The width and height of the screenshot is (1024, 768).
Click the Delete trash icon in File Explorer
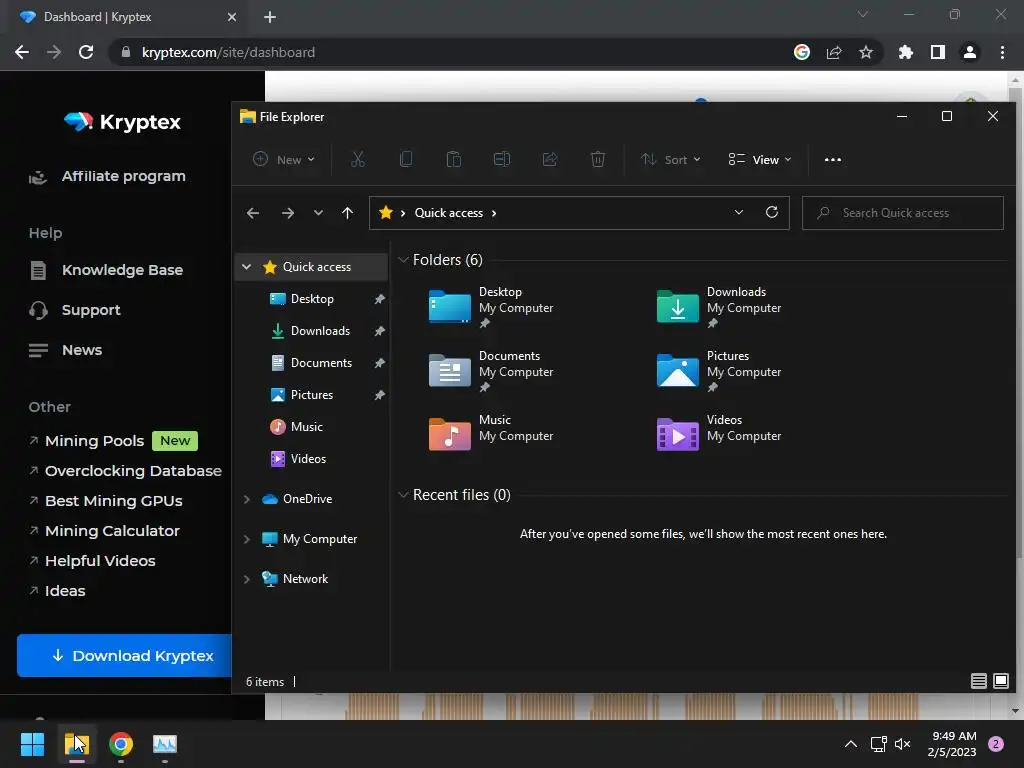[x=598, y=159]
